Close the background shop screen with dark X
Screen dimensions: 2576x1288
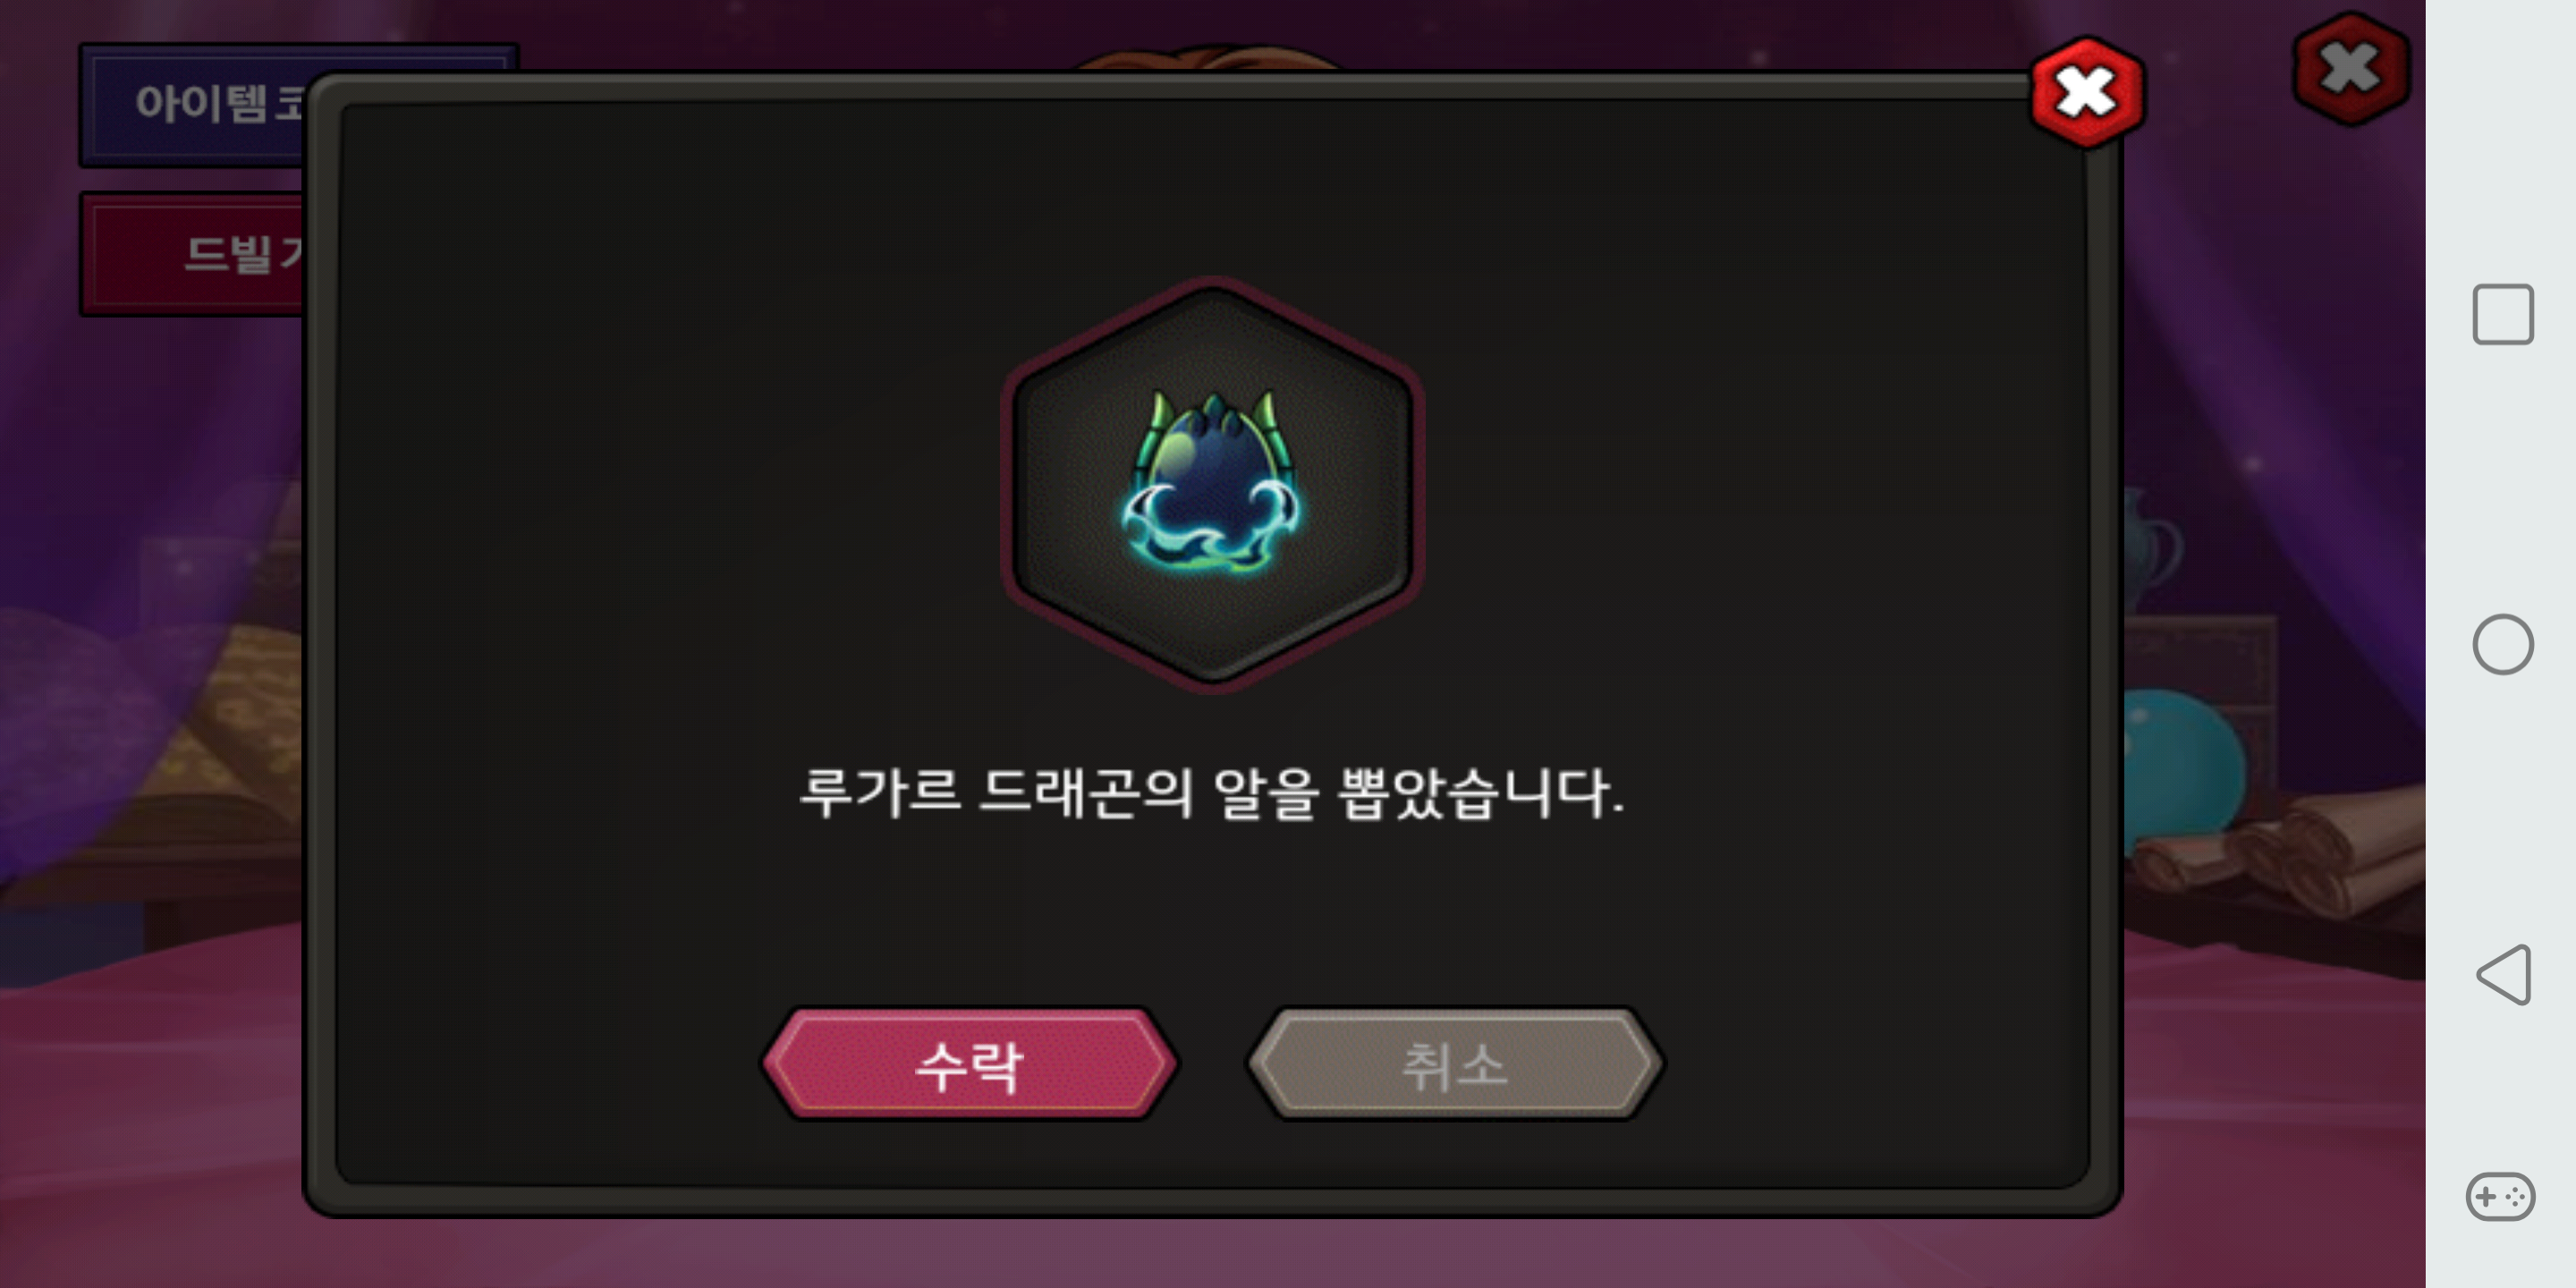pos(2350,68)
